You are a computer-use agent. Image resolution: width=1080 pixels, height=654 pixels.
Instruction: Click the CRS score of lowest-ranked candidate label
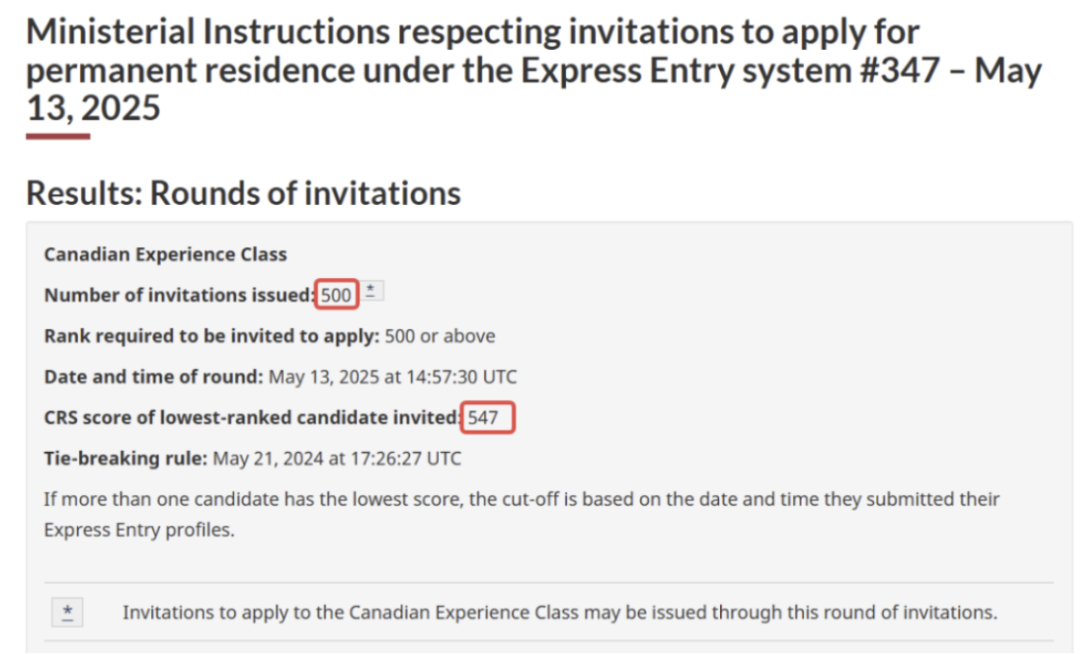pyautogui.click(x=252, y=418)
